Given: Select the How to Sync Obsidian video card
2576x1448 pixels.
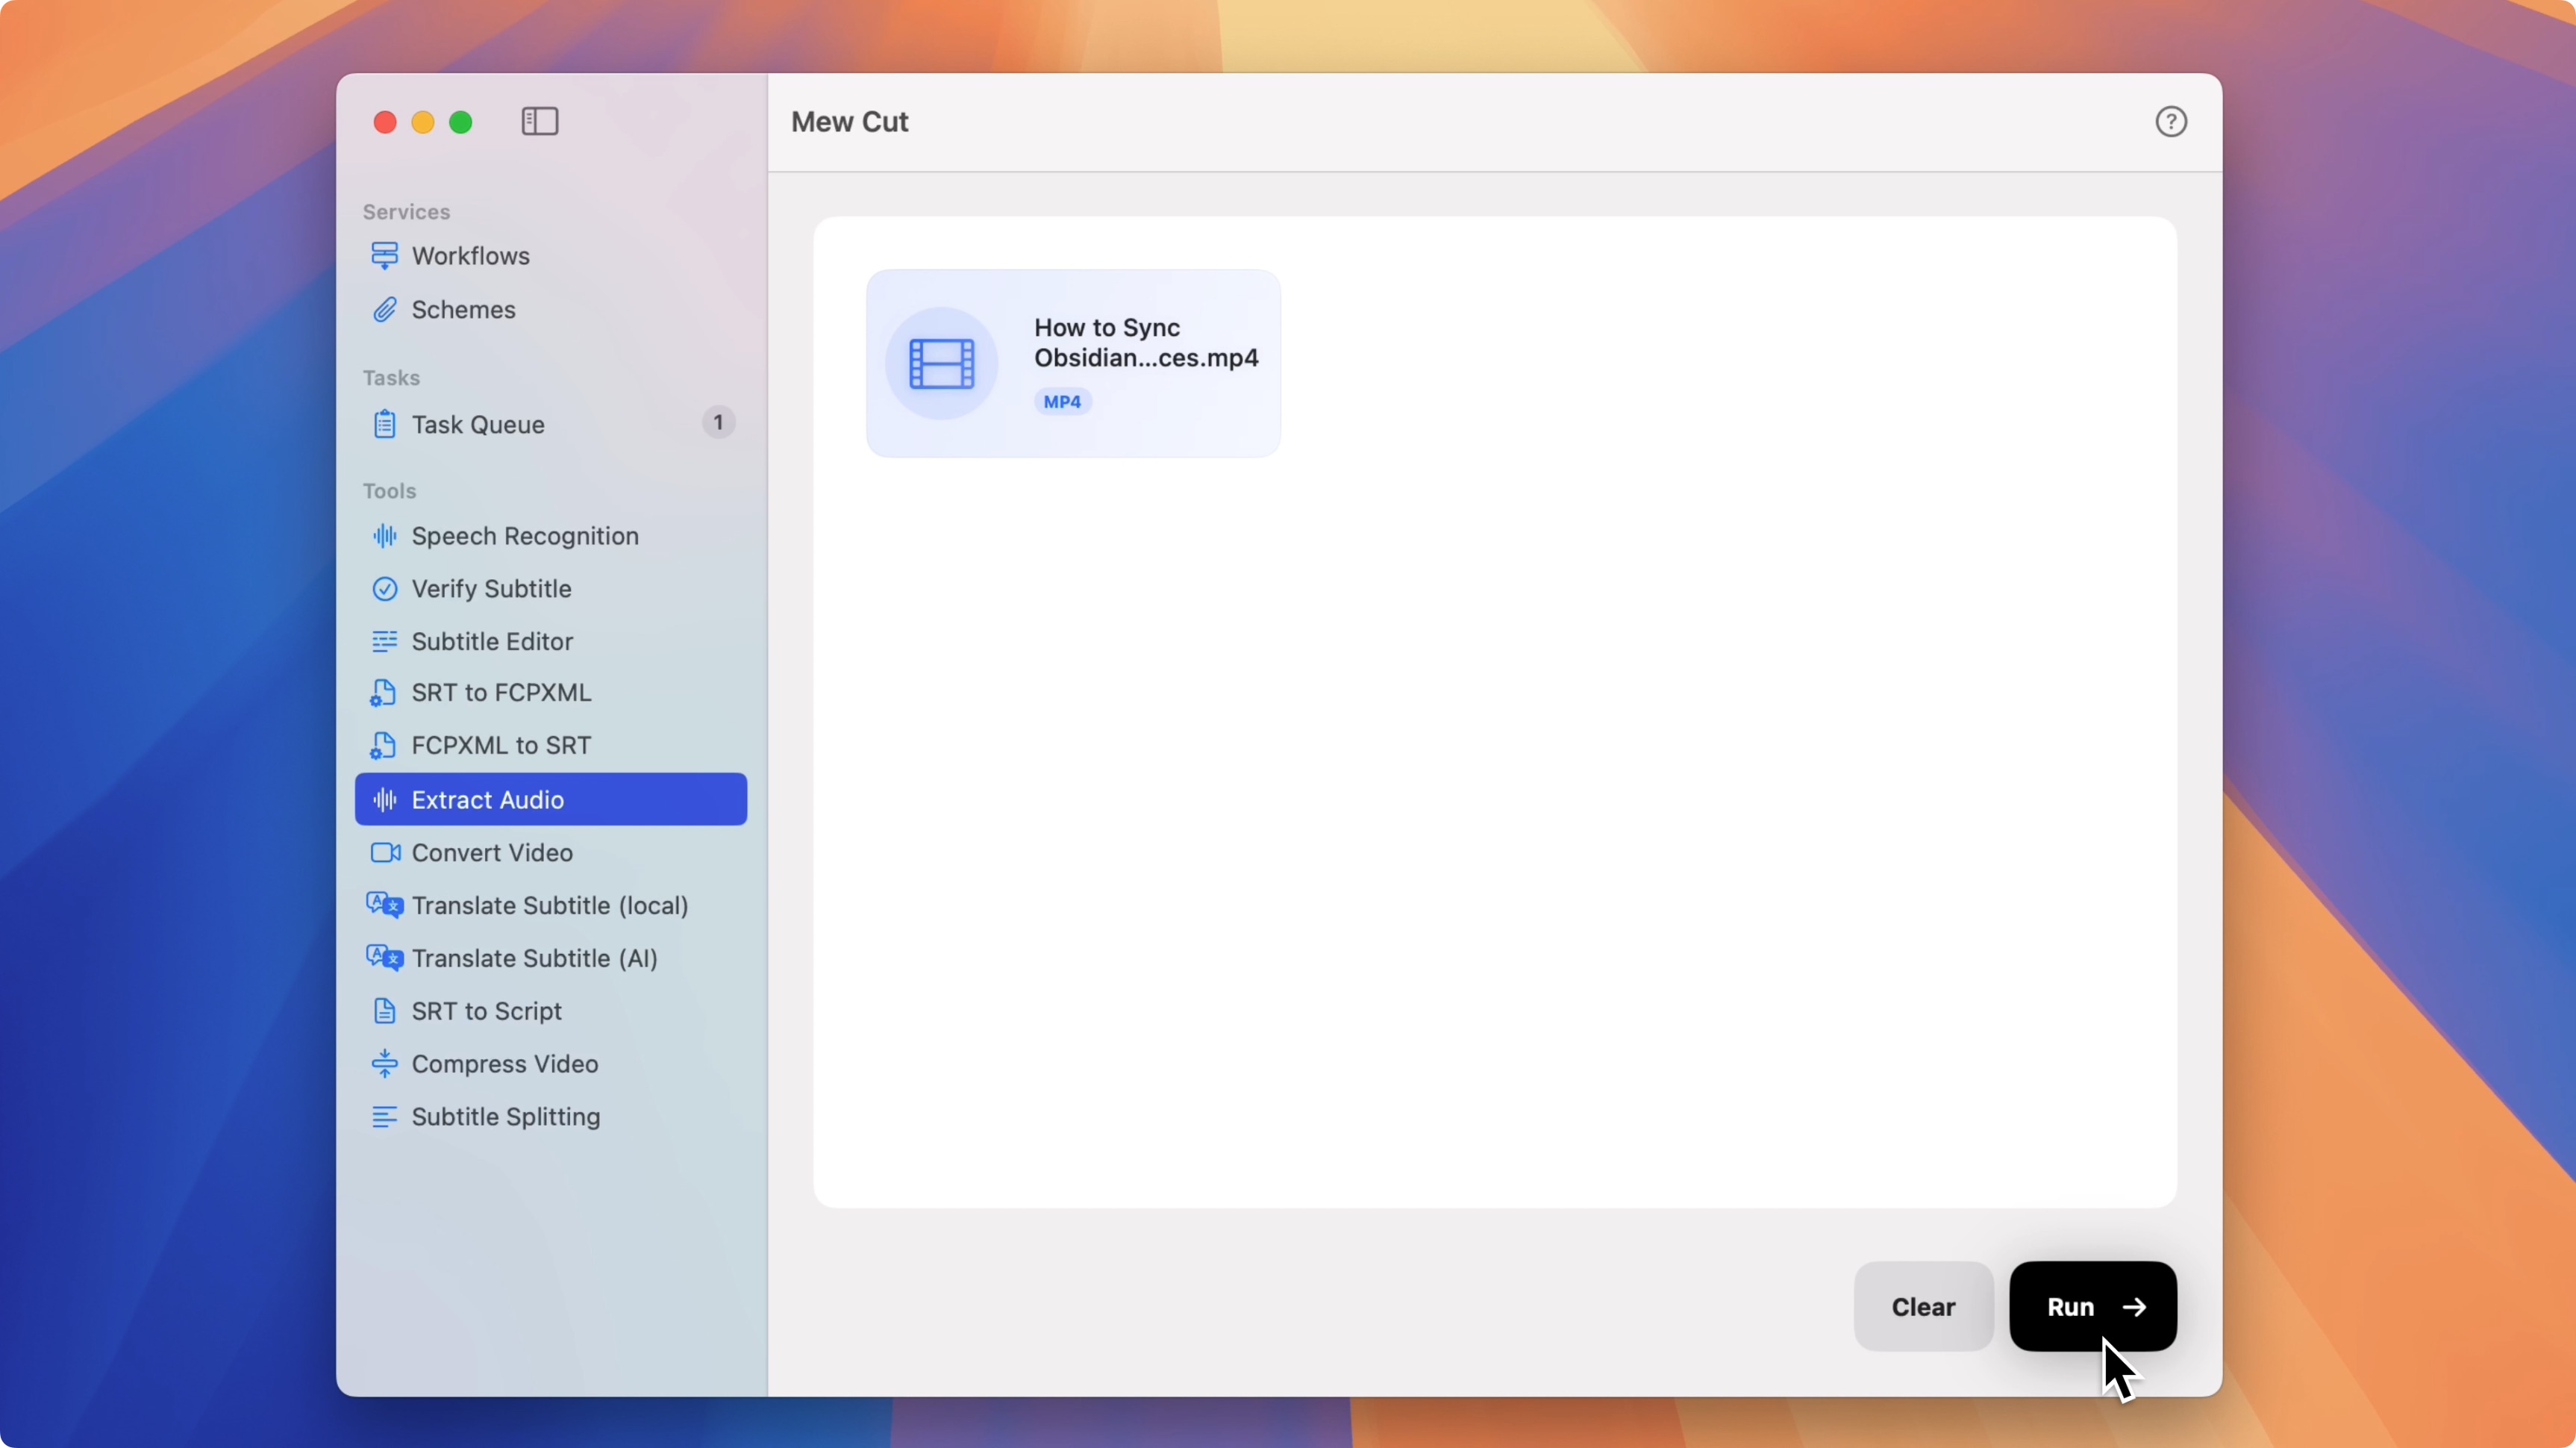Looking at the screenshot, I should tap(1073, 362).
